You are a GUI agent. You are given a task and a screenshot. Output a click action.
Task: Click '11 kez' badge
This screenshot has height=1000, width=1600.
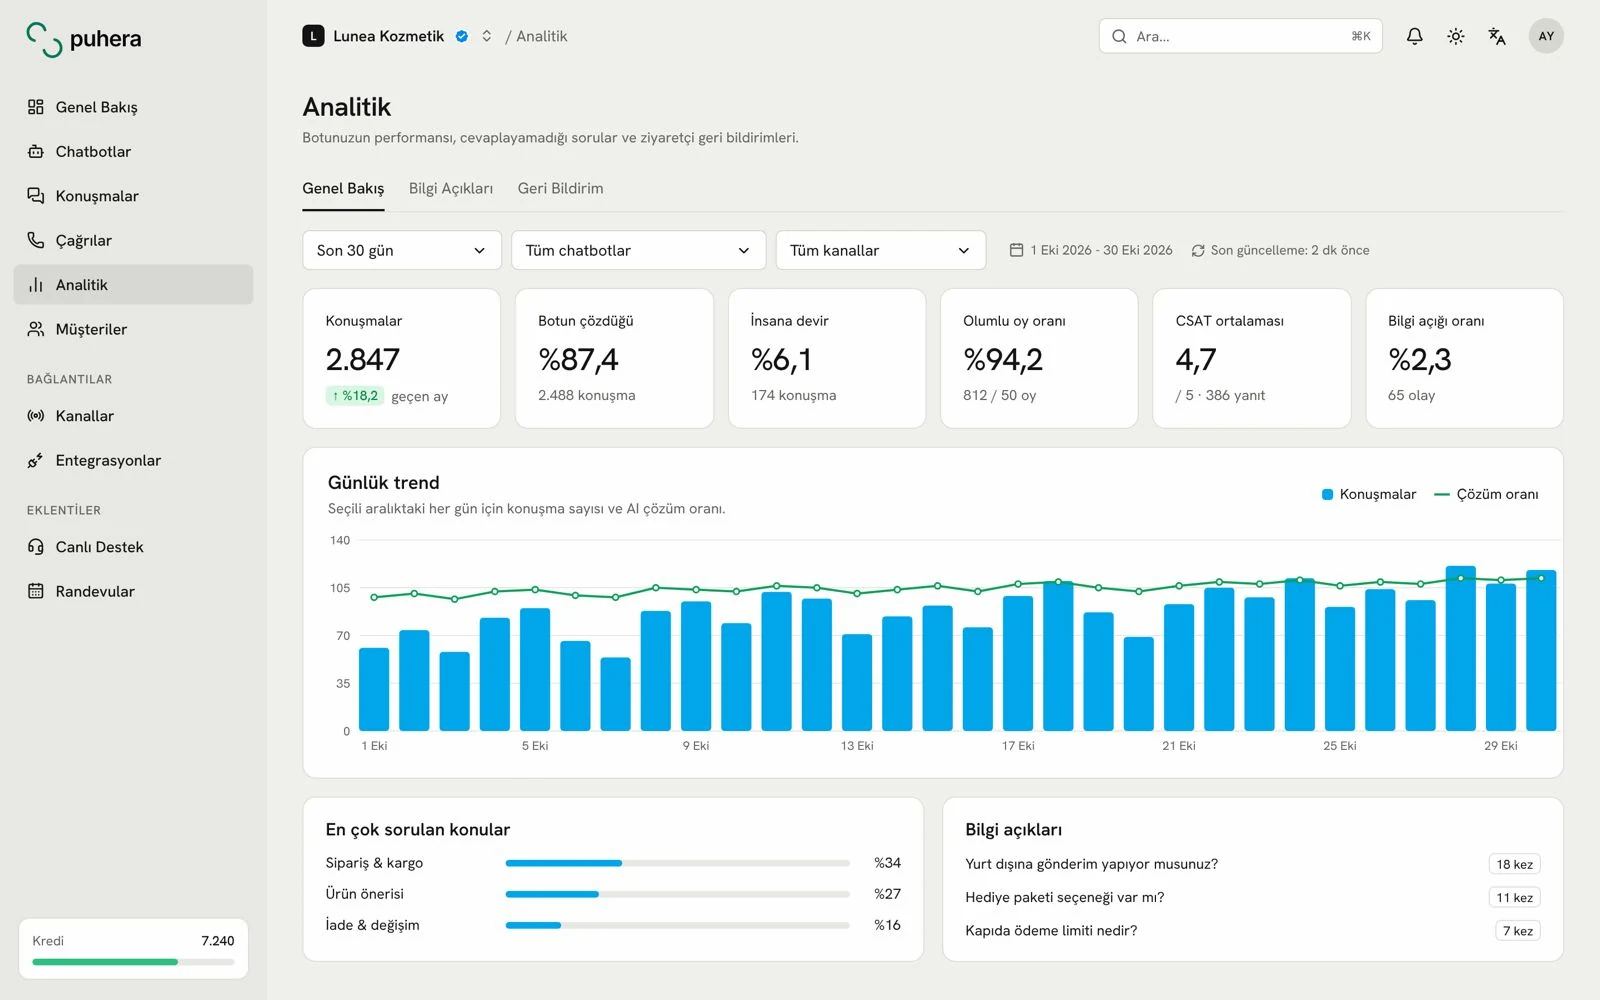coord(1514,898)
